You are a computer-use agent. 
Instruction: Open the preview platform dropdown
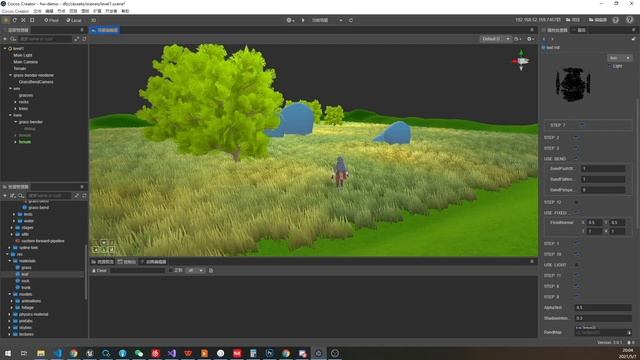coord(328,20)
